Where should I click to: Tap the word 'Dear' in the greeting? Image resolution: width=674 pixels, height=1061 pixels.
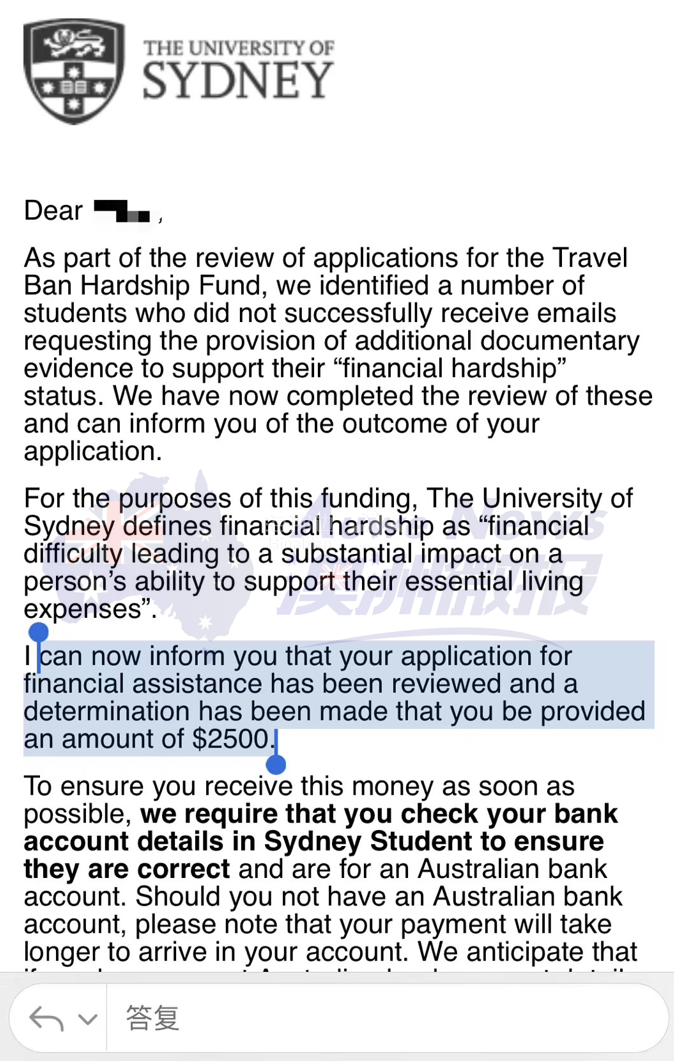[53, 211]
